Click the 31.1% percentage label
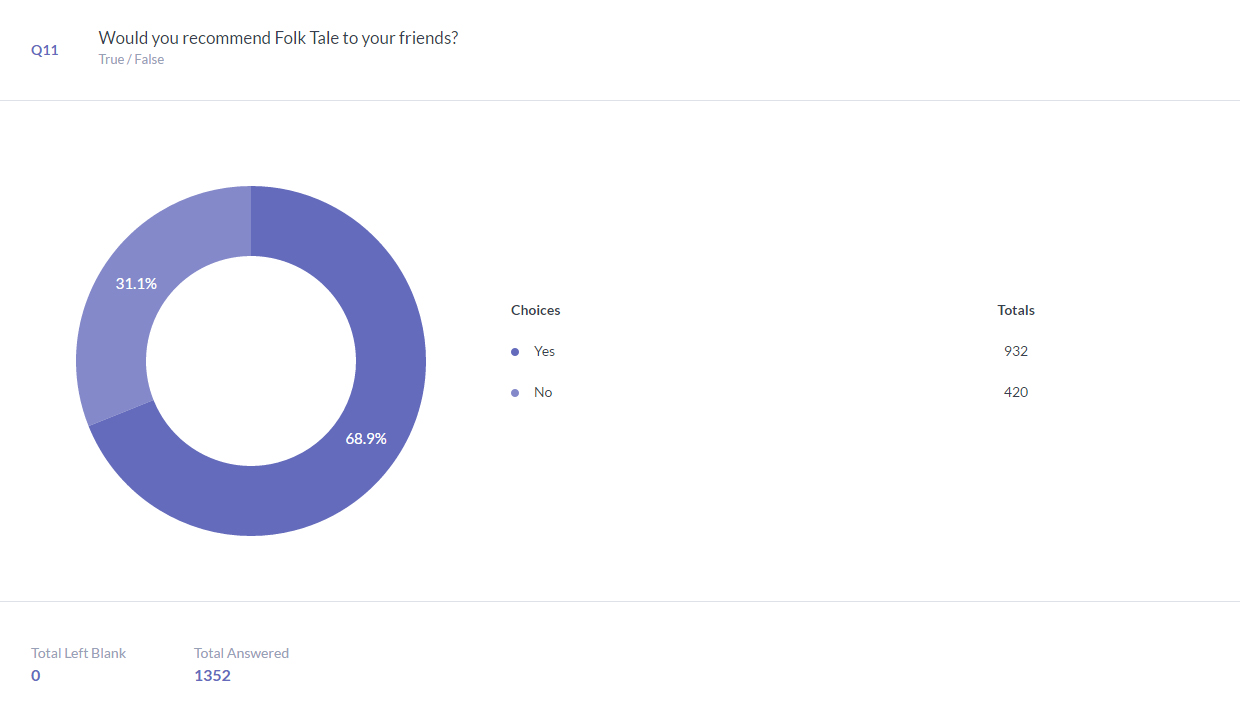 click(x=136, y=283)
